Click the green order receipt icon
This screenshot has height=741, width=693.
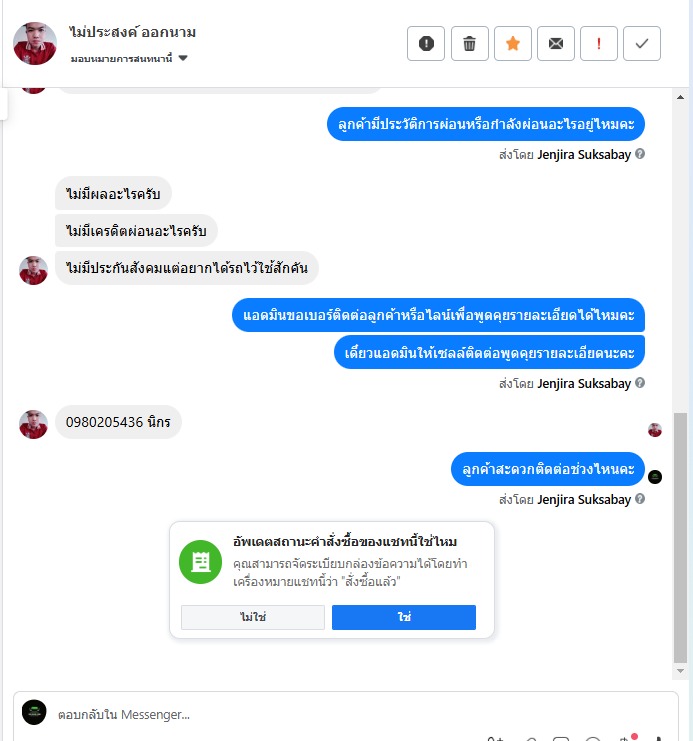[x=200, y=562]
